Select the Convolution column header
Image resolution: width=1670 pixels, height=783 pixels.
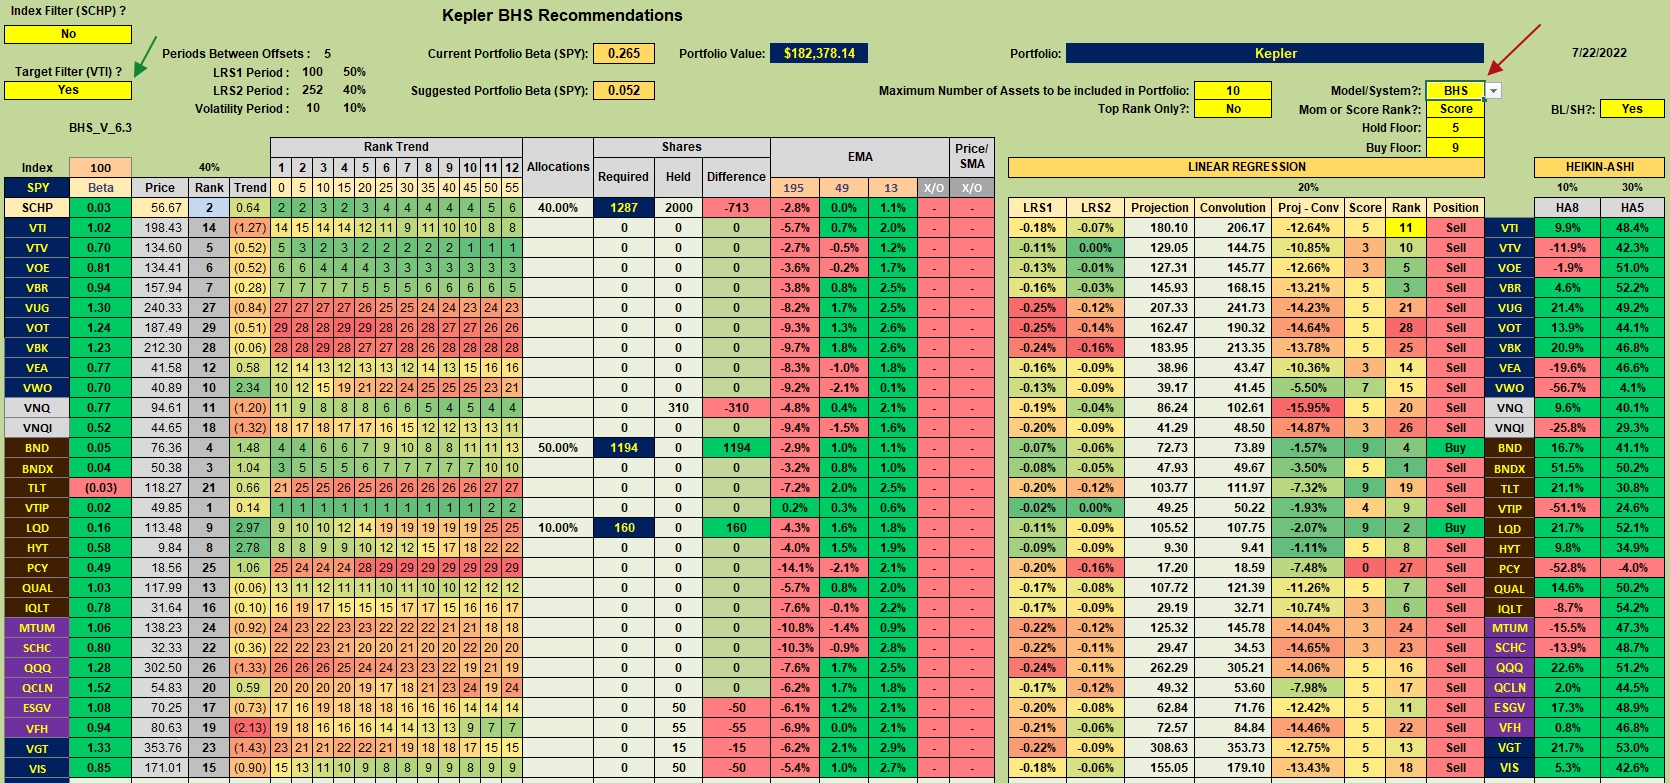tap(1232, 208)
